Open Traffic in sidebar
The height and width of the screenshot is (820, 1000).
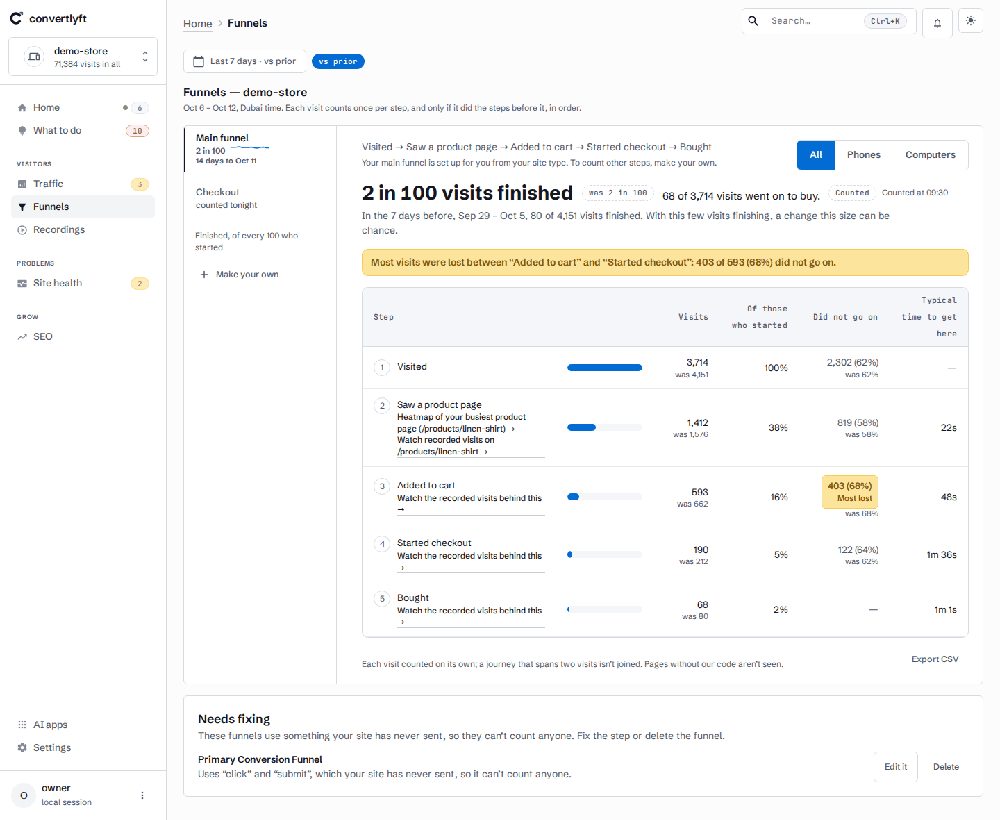click(x=83, y=184)
